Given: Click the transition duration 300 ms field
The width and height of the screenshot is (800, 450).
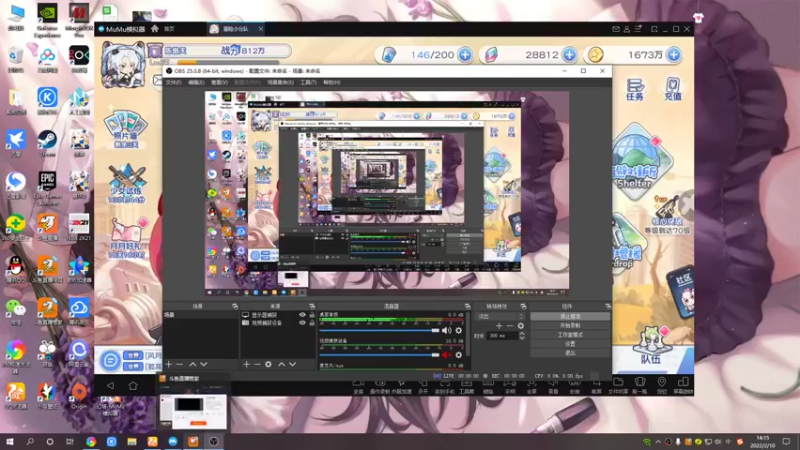Looking at the screenshot, I should (x=503, y=336).
